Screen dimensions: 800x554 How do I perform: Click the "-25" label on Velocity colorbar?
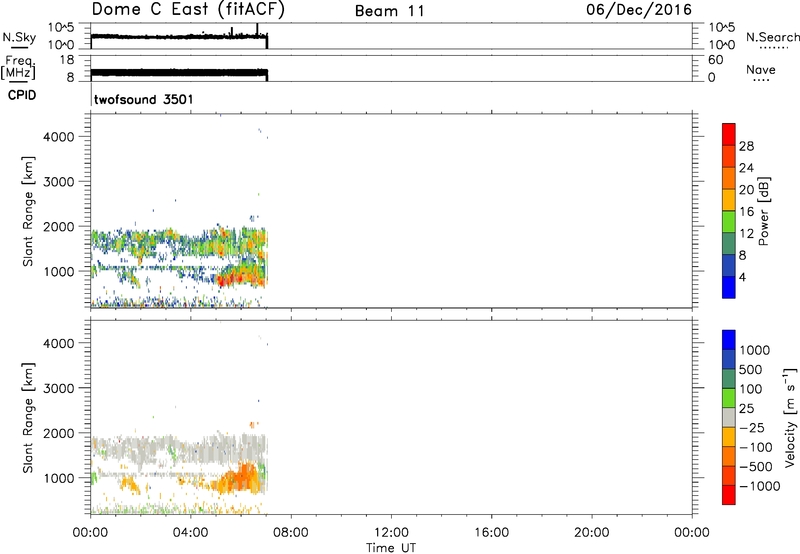753,428
